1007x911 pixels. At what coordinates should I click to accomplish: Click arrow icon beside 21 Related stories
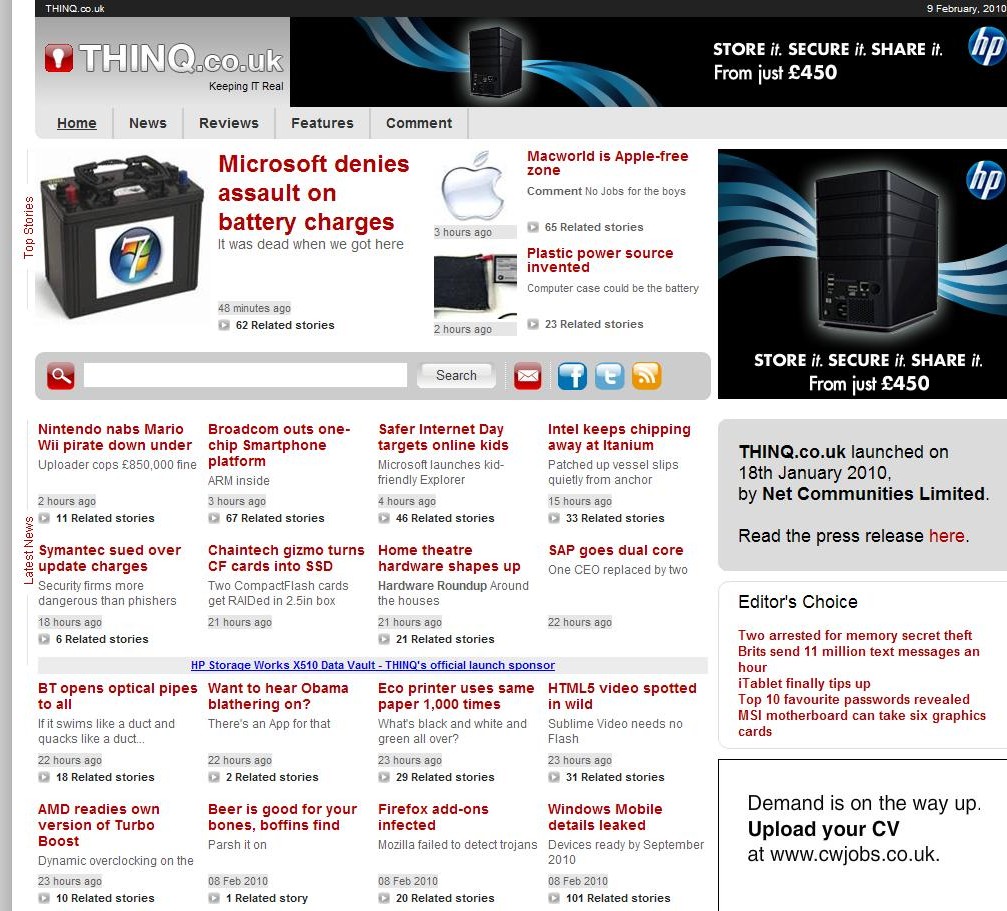(383, 639)
